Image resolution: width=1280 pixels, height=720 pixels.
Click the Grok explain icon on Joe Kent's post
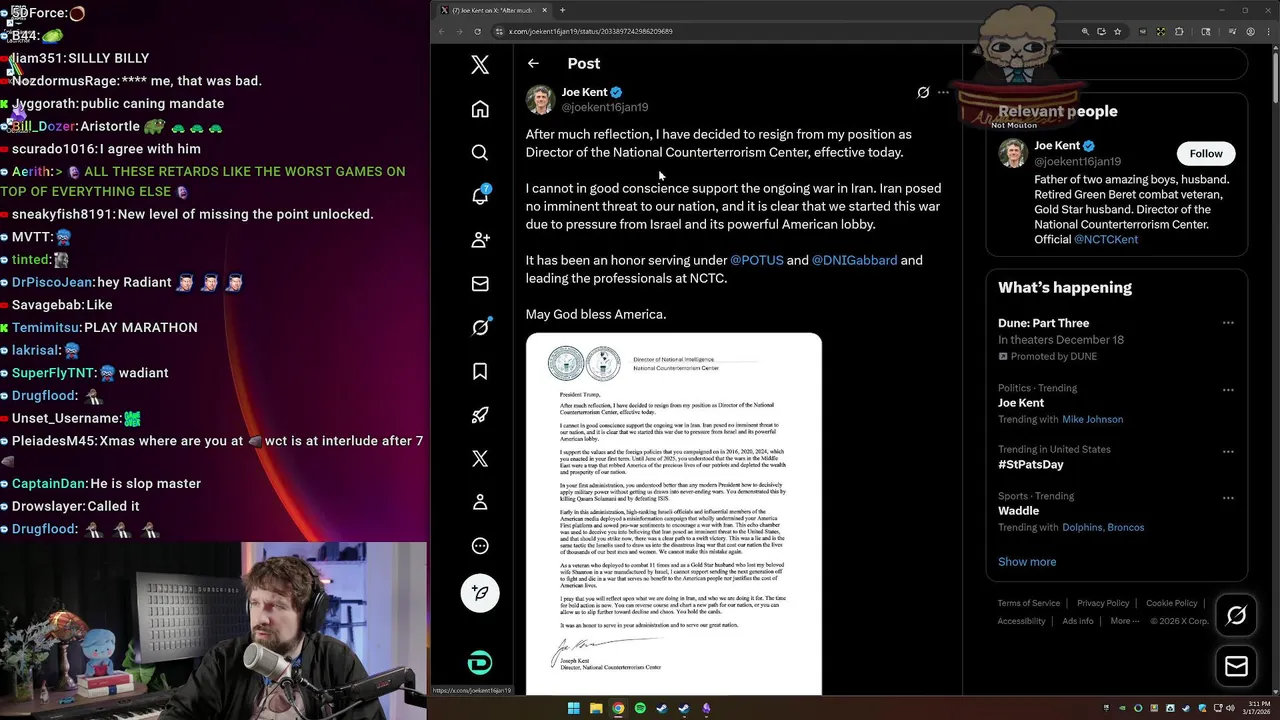click(923, 92)
